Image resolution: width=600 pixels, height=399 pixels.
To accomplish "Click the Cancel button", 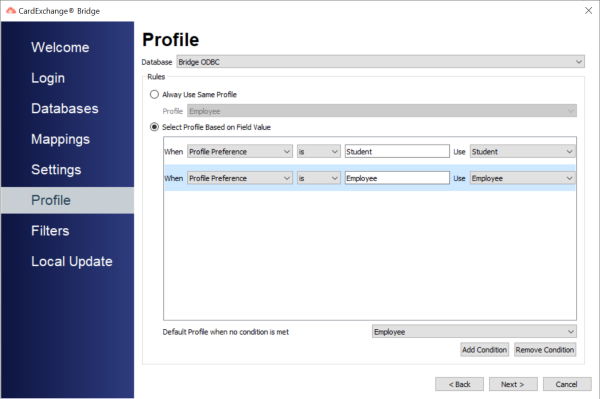I will 567,384.
